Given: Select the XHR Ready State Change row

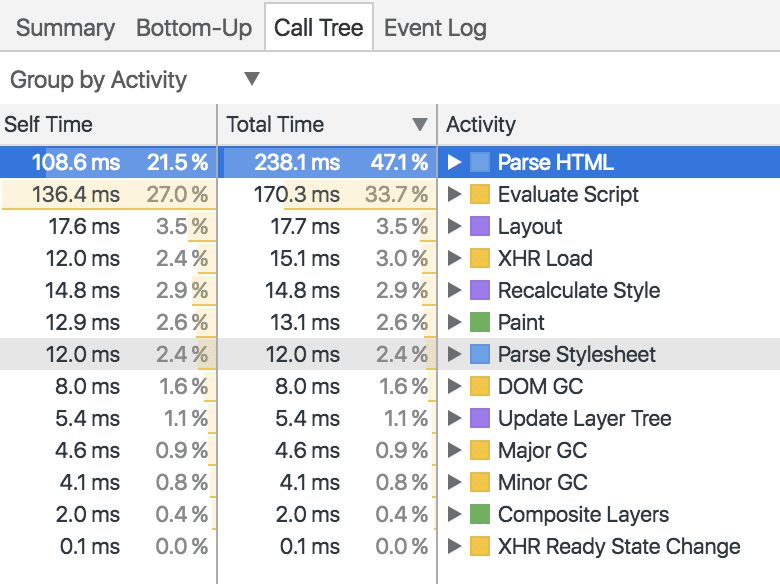Looking at the screenshot, I should (618, 546).
